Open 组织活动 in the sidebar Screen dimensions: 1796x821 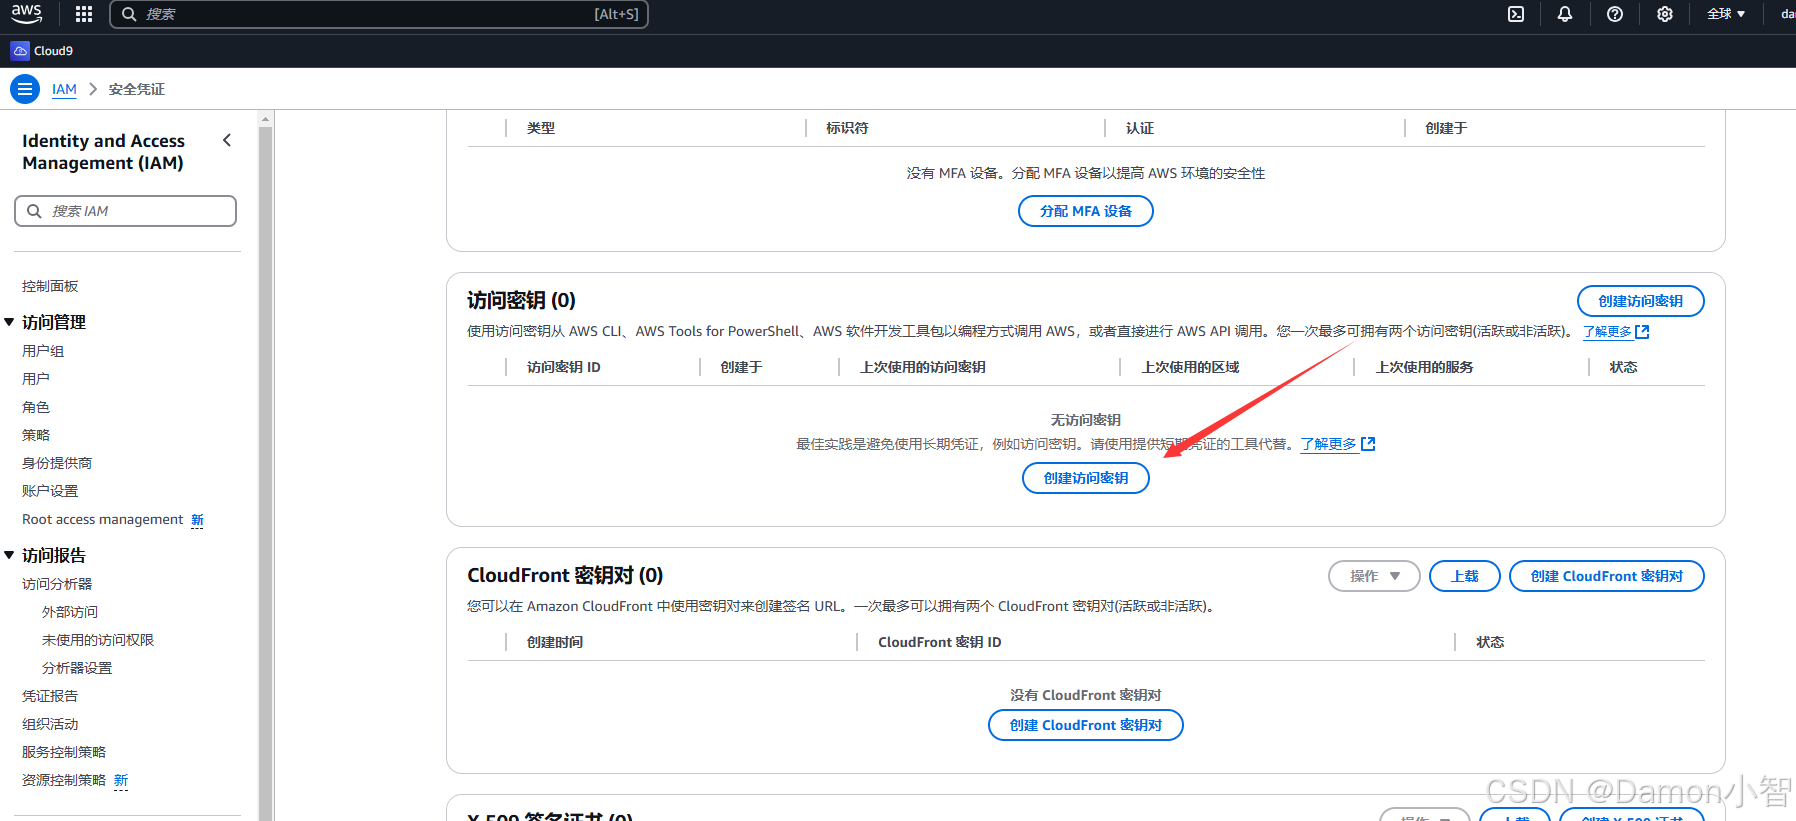click(x=50, y=724)
